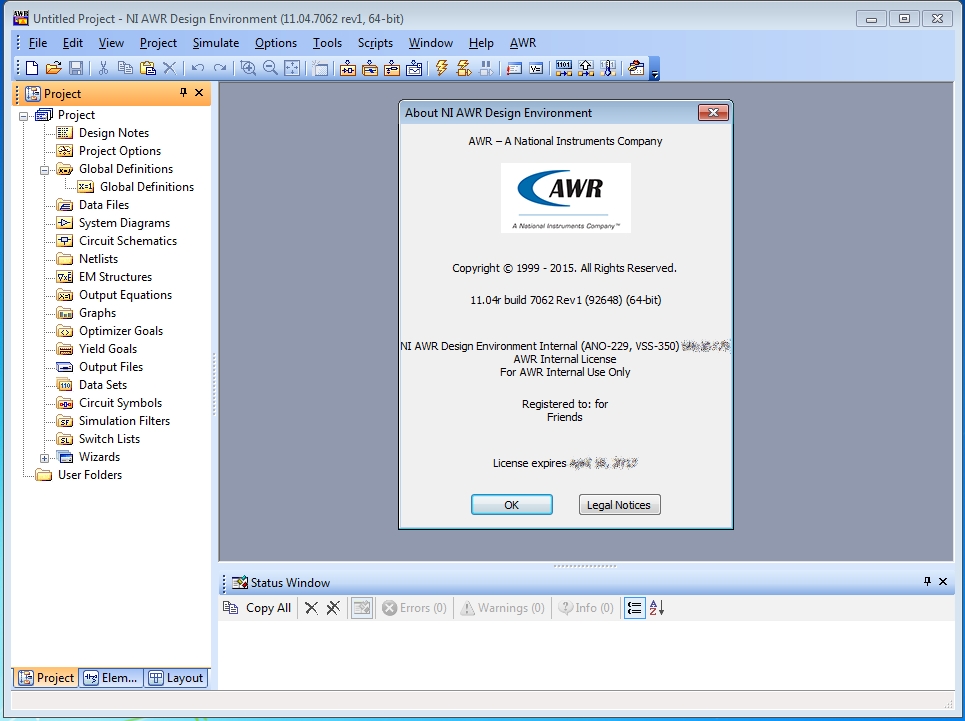This screenshot has height=721, width=965.
Task: Open the File menu
Action: tap(38, 43)
